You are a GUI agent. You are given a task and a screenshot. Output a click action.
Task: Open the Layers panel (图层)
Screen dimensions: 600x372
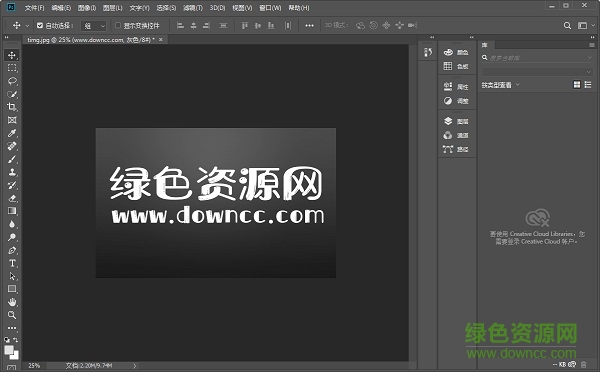[456, 121]
